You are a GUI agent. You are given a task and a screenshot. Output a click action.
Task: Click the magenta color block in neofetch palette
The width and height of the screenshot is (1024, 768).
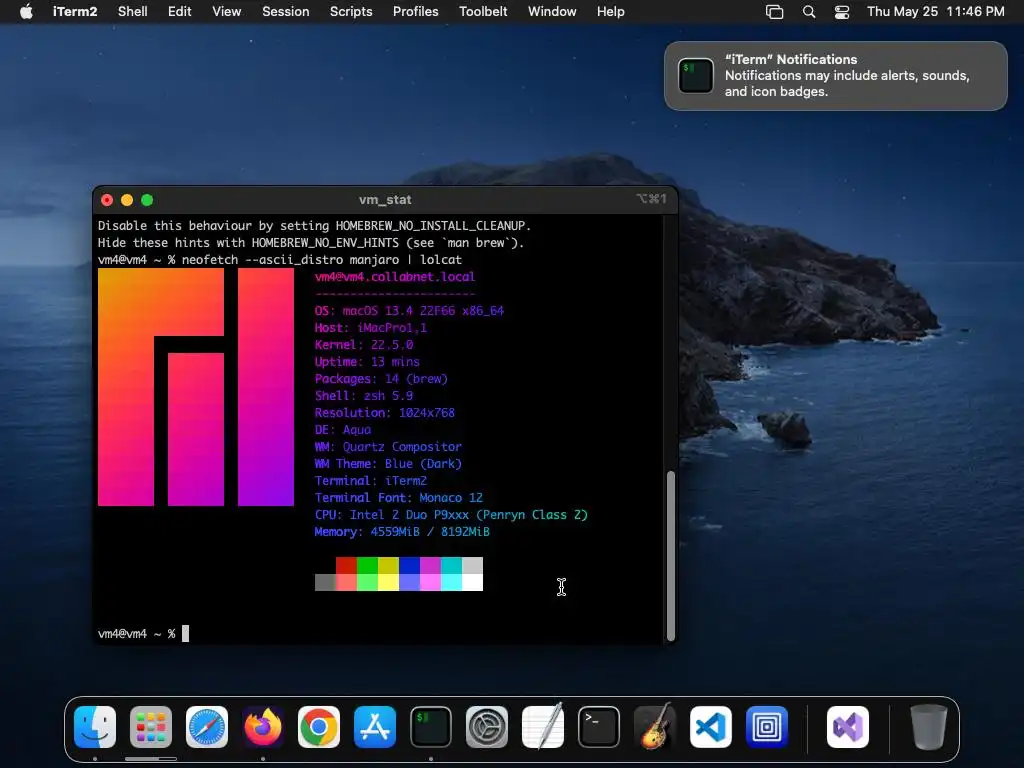(430, 566)
